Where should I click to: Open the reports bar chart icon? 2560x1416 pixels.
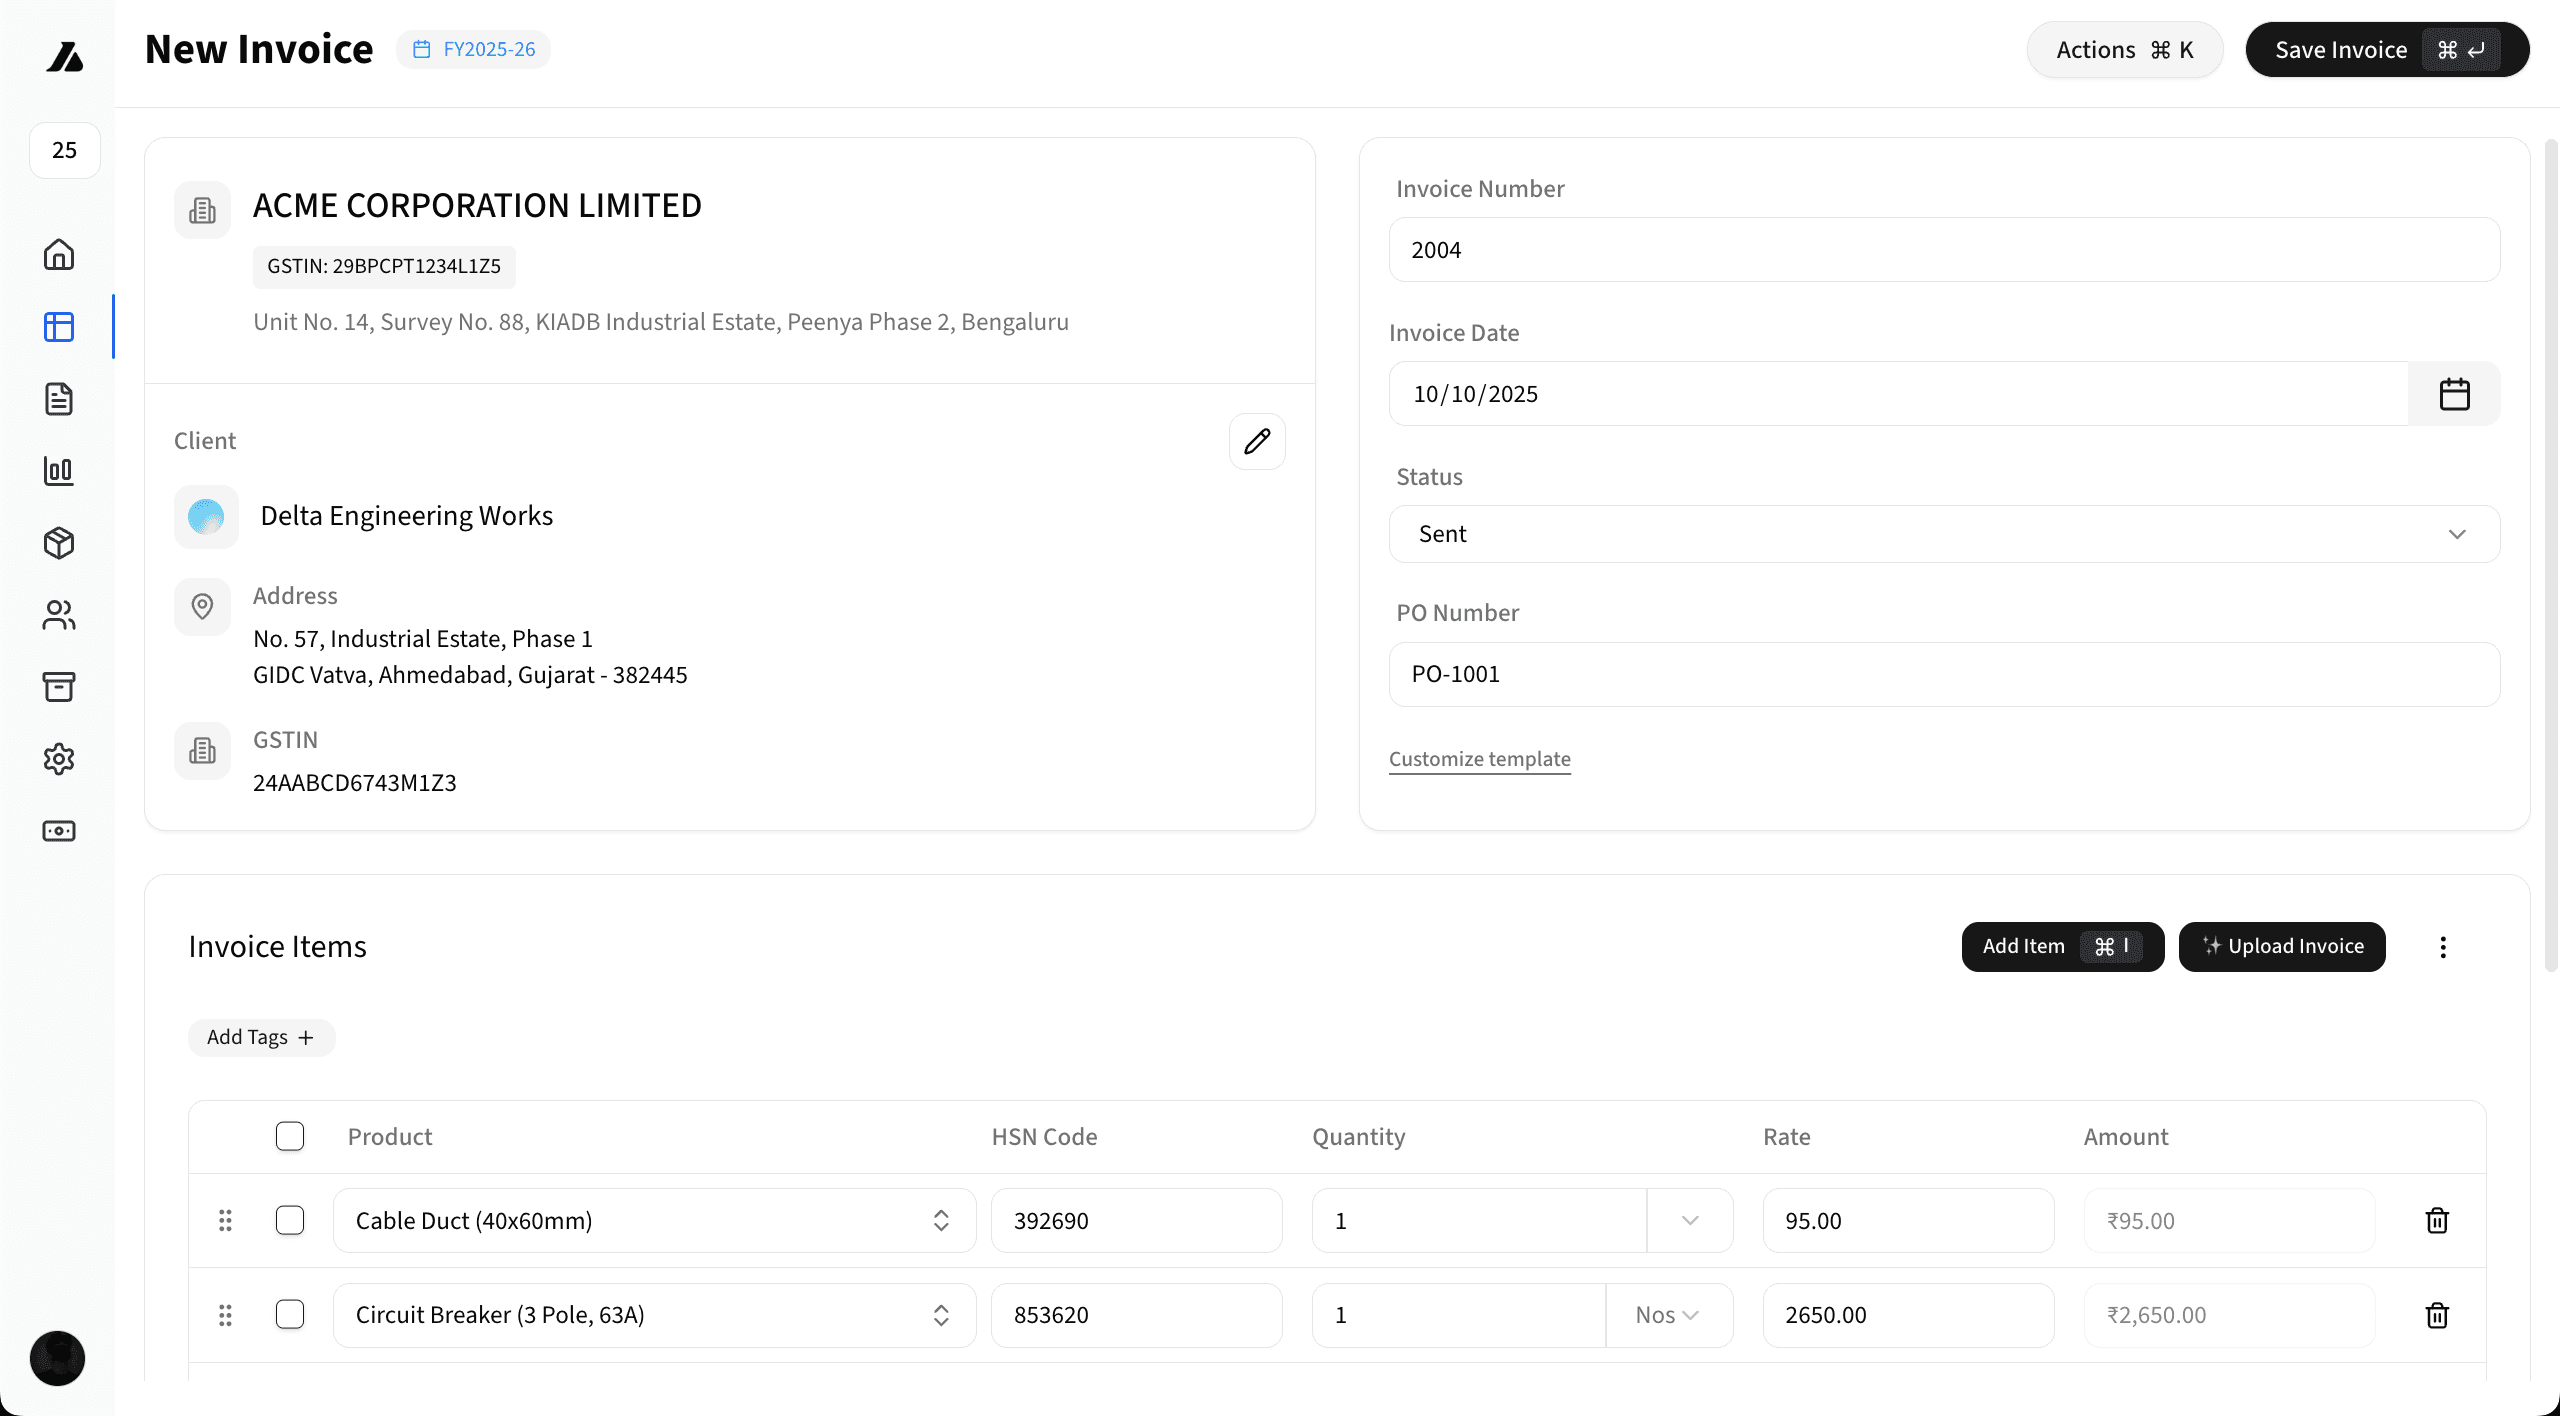point(59,471)
